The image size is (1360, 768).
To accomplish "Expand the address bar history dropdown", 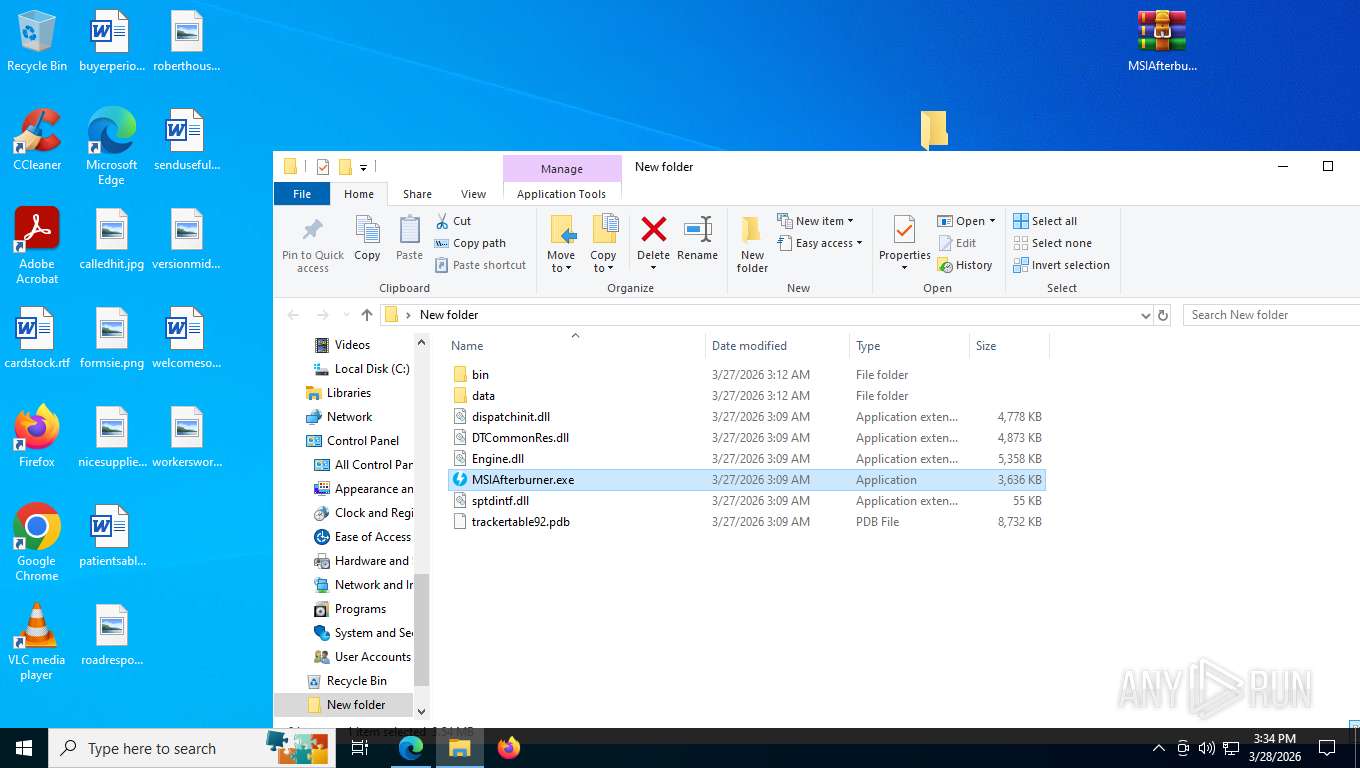I will (1145, 315).
